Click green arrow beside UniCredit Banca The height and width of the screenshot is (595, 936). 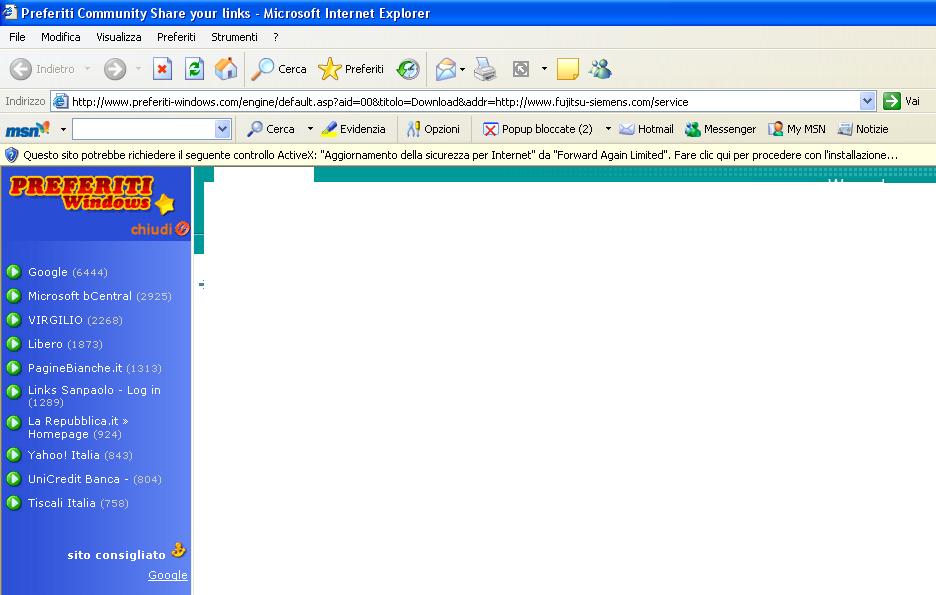(x=14, y=479)
